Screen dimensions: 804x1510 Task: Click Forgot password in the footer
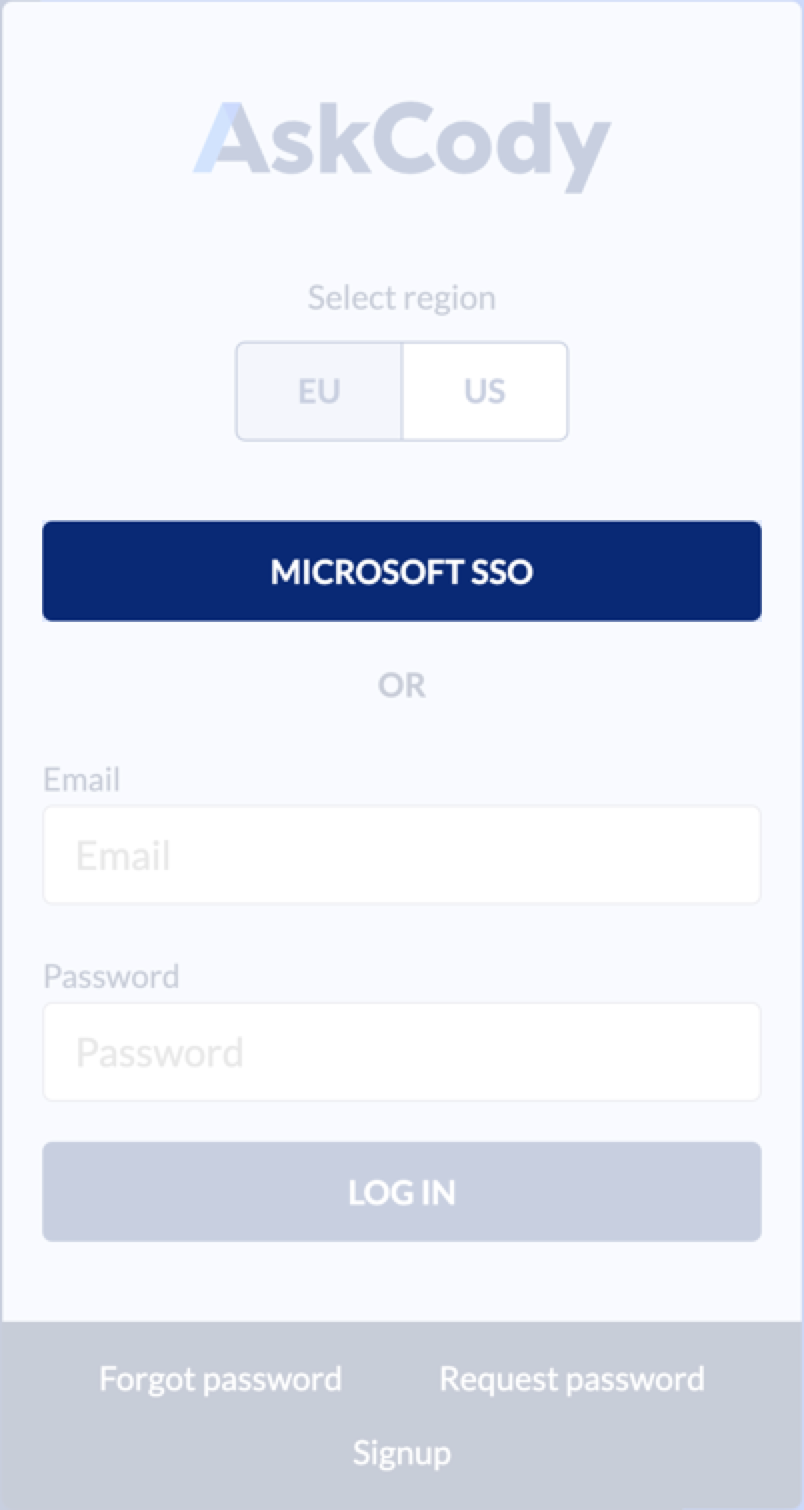click(220, 1378)
